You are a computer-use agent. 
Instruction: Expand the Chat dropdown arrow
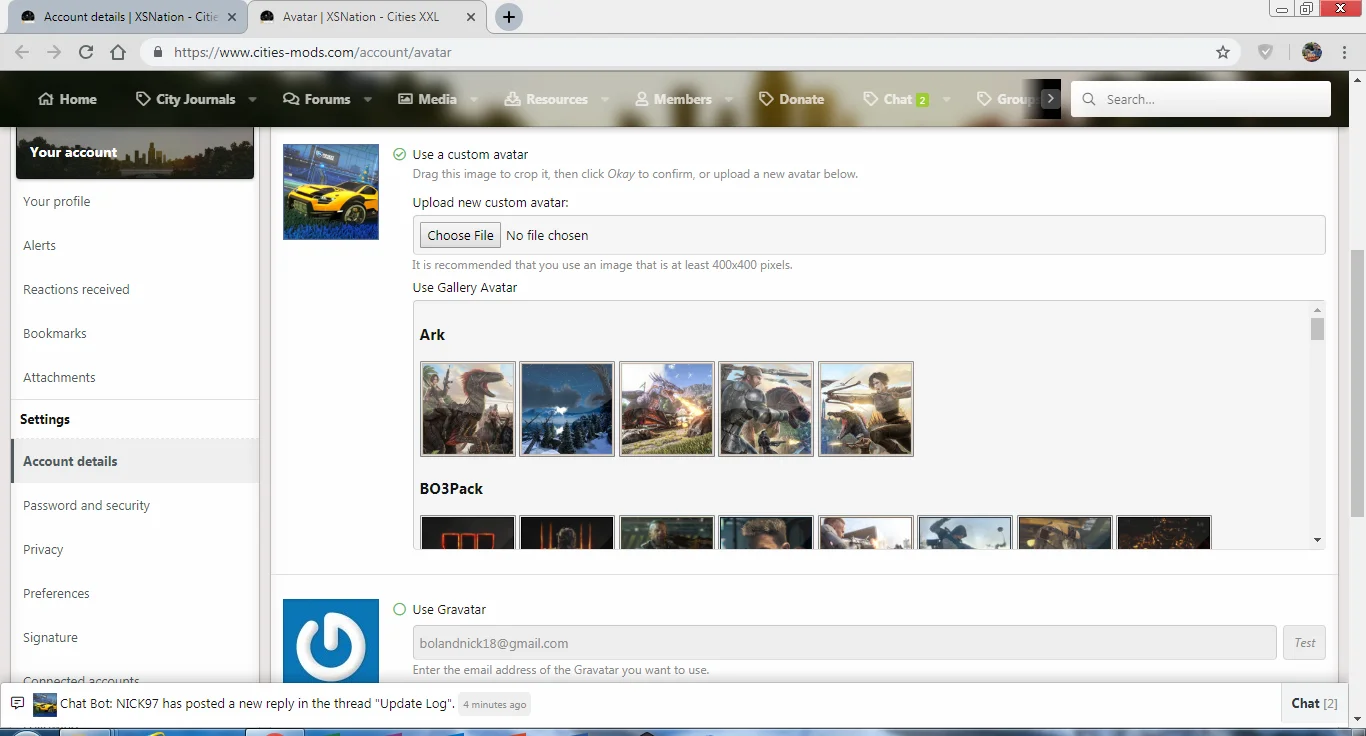point(946,99)
